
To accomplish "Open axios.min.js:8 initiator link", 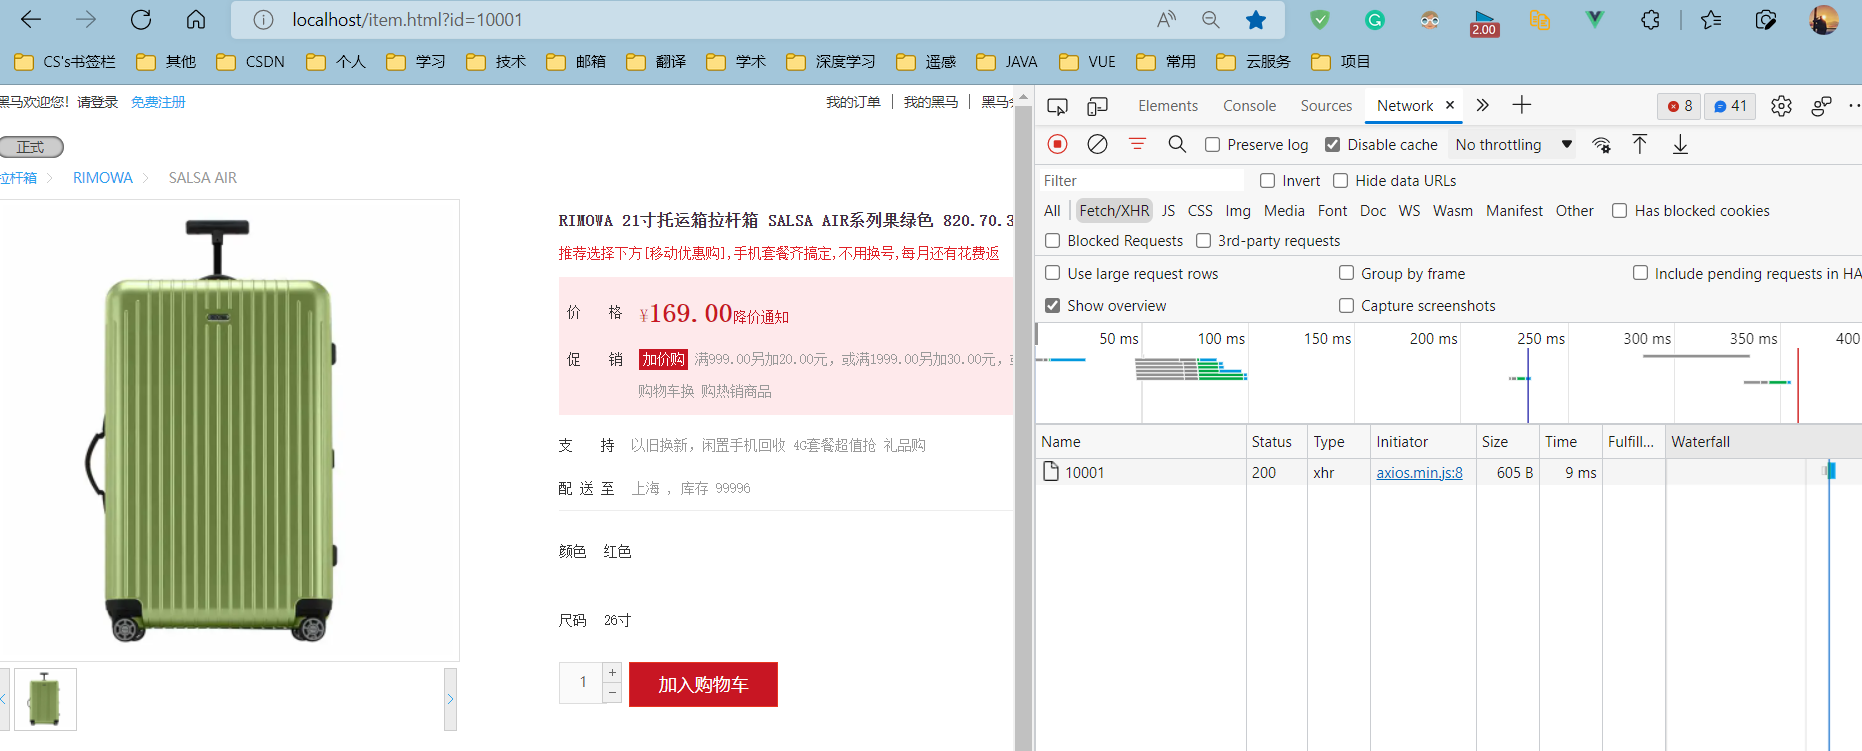I will (x=1419, y=473).
